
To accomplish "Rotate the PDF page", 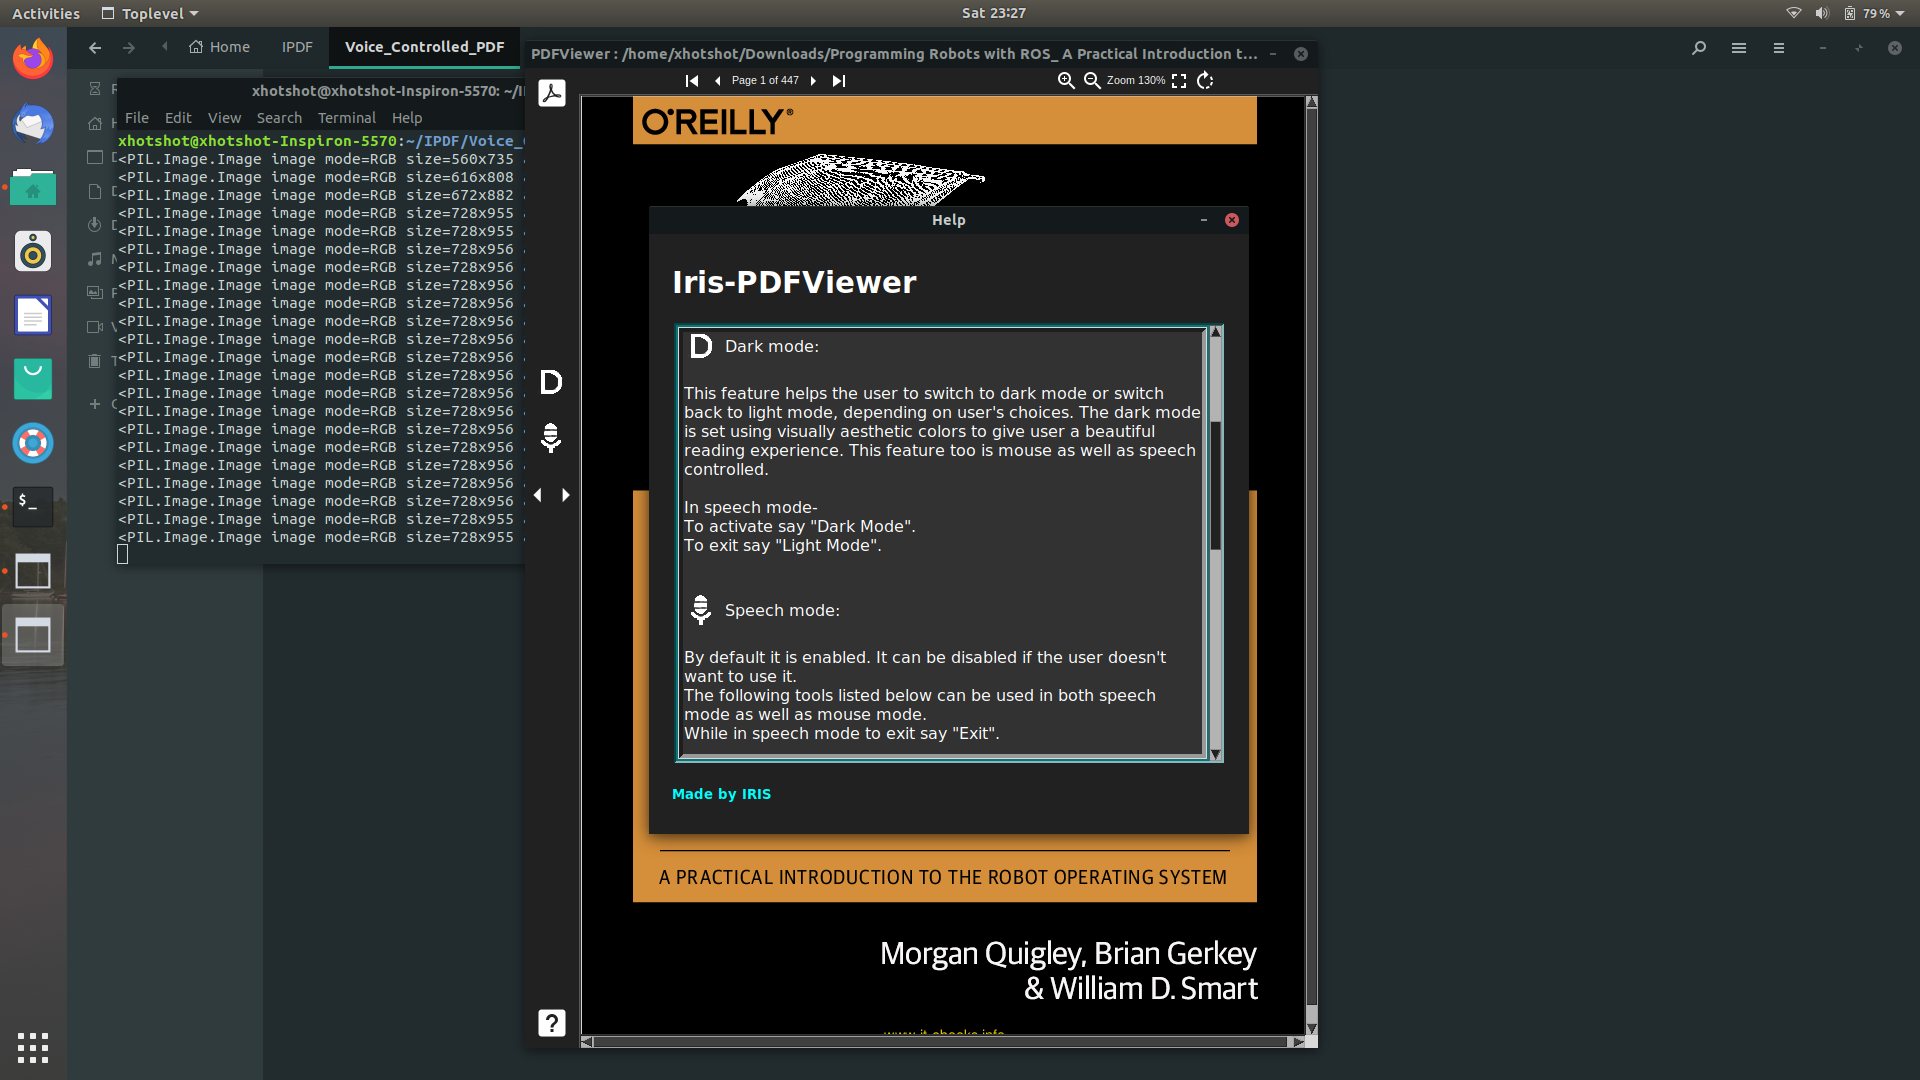I will click(1205, 81).
